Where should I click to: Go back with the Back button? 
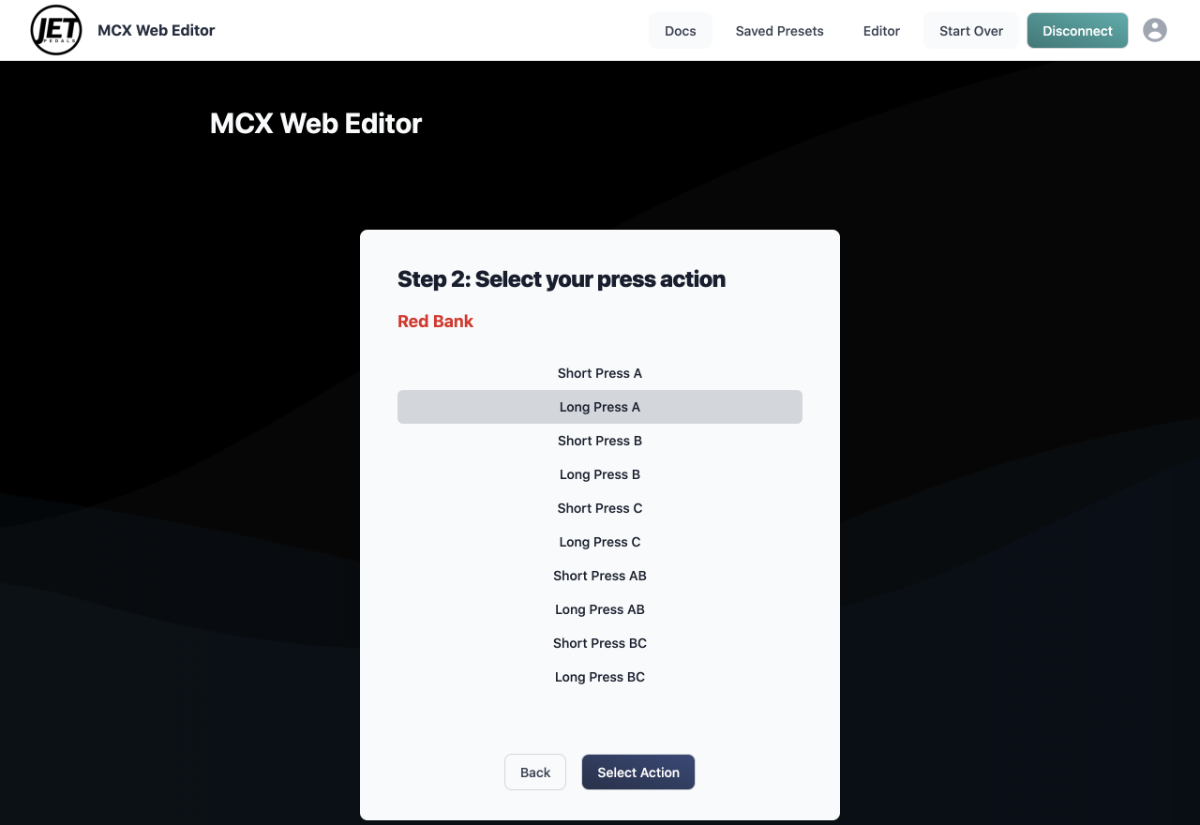point(535,772)
